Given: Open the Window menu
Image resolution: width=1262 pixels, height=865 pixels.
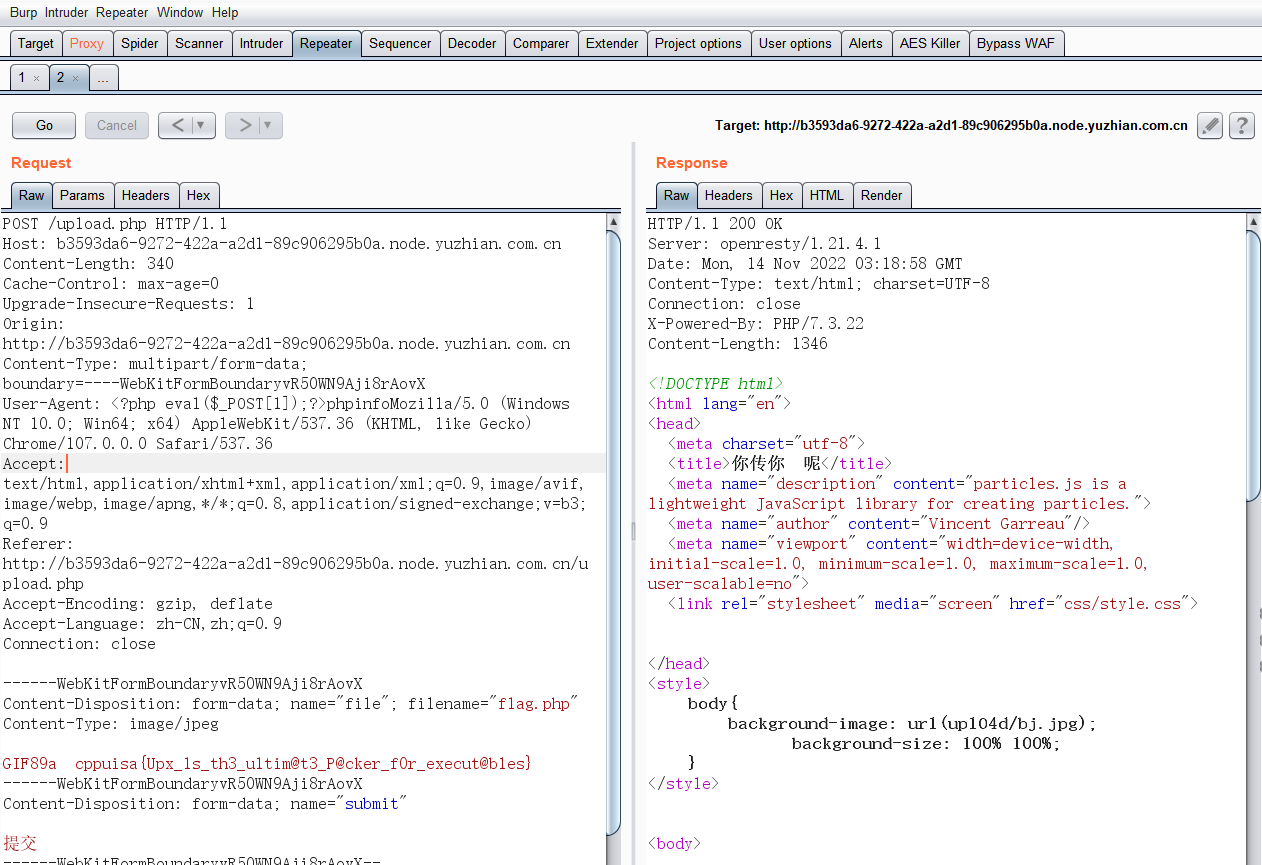Looking at the screenshot, I should (x=180, y=12).
